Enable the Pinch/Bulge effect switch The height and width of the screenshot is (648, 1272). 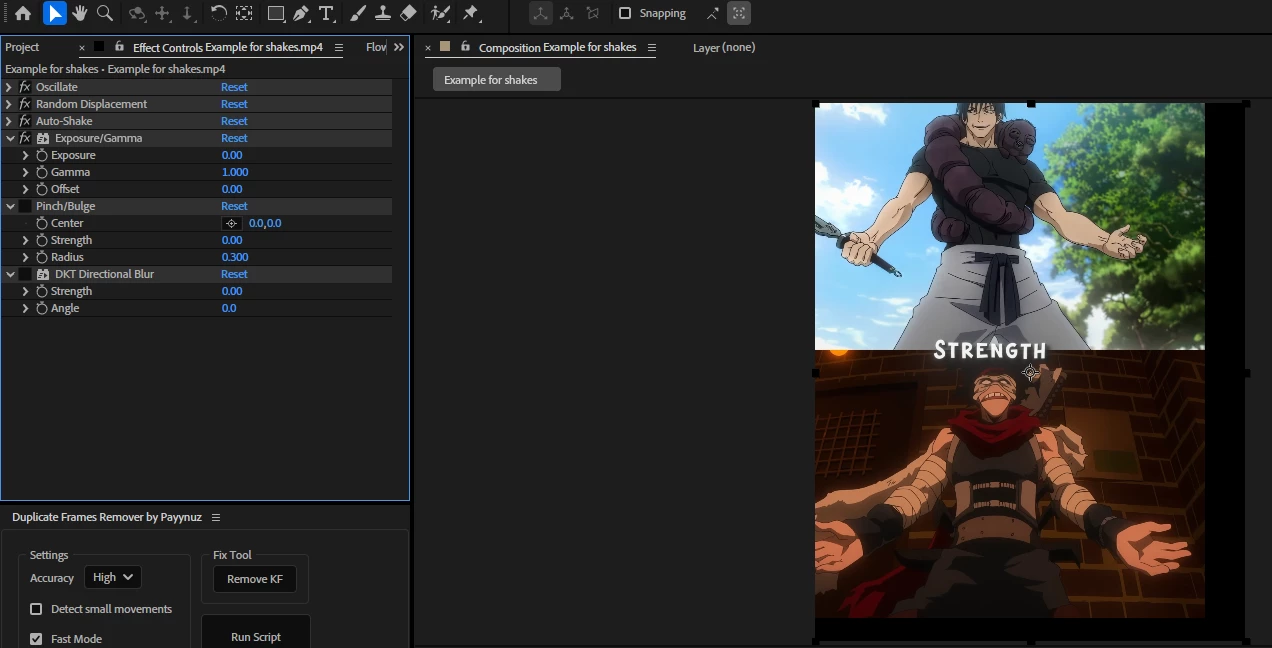click(x=25, y=206)
